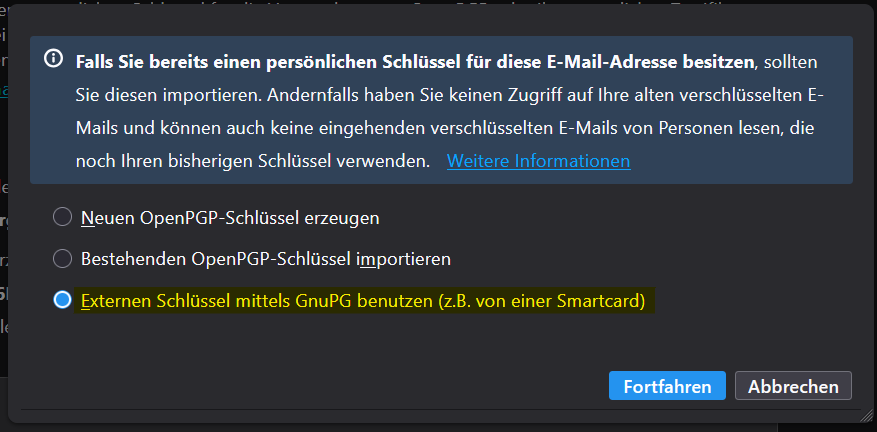Click the info icon in the notice box
Screen dimensions: 877x432
(x=55, y=59)
